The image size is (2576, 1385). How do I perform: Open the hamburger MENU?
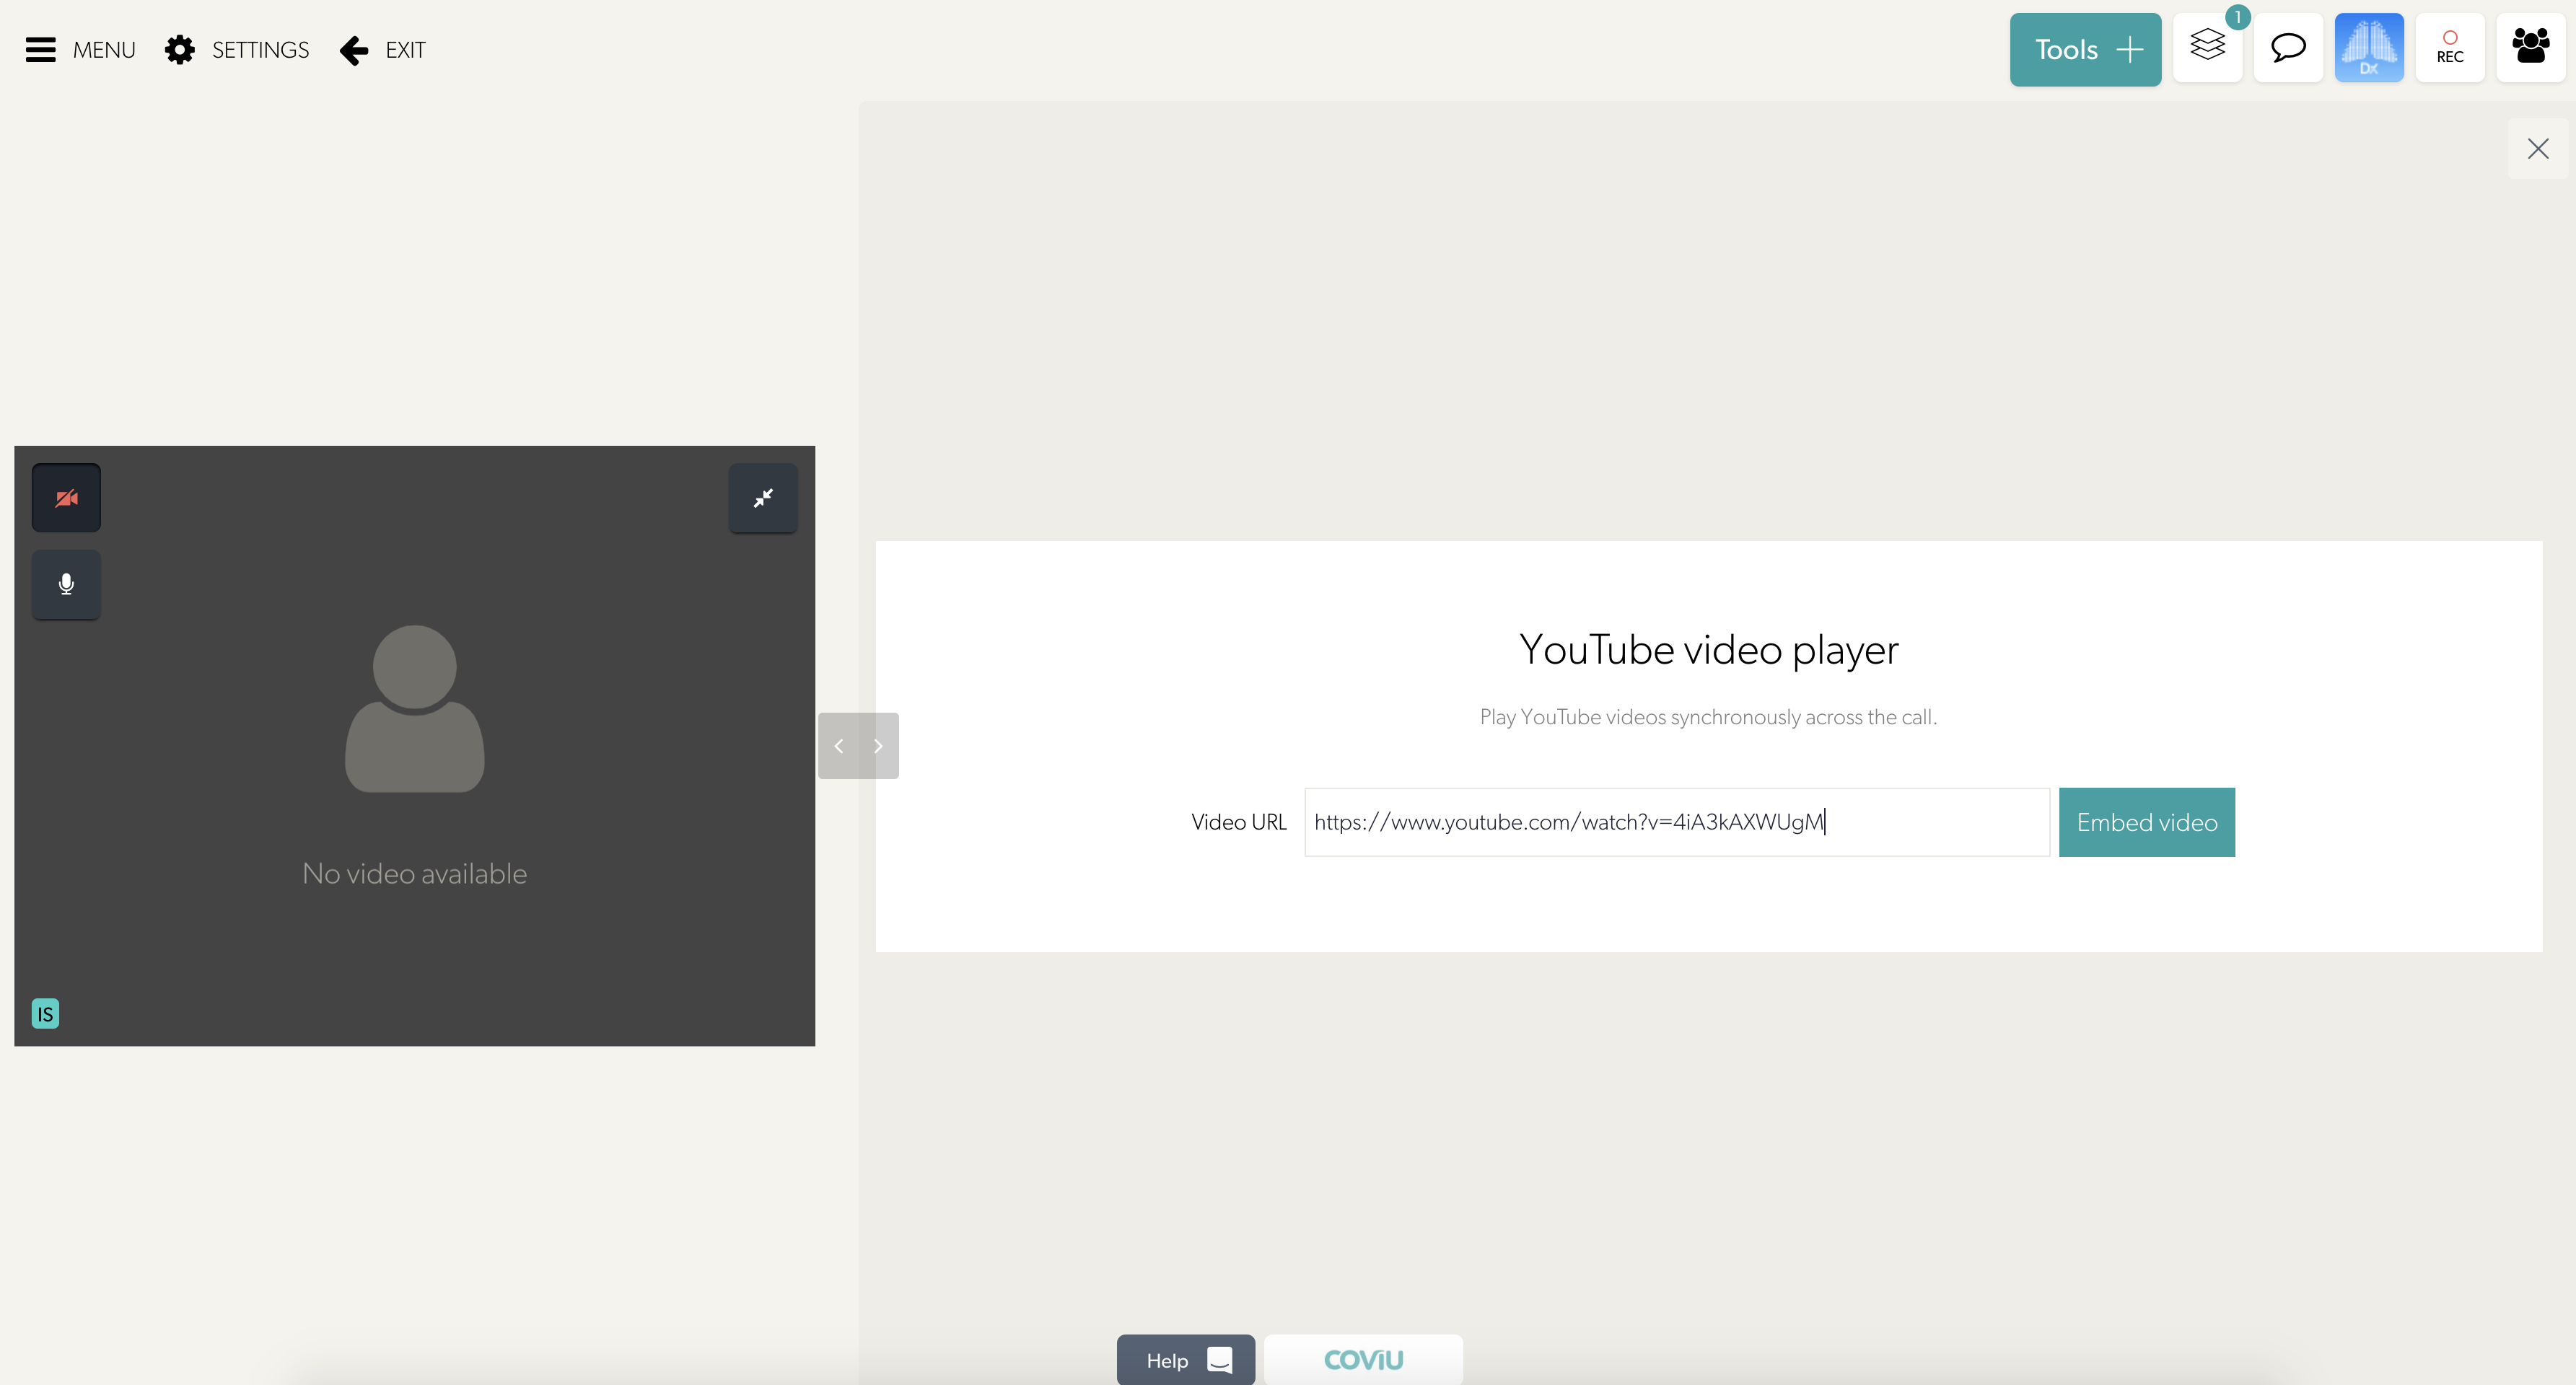click(80, 50)
